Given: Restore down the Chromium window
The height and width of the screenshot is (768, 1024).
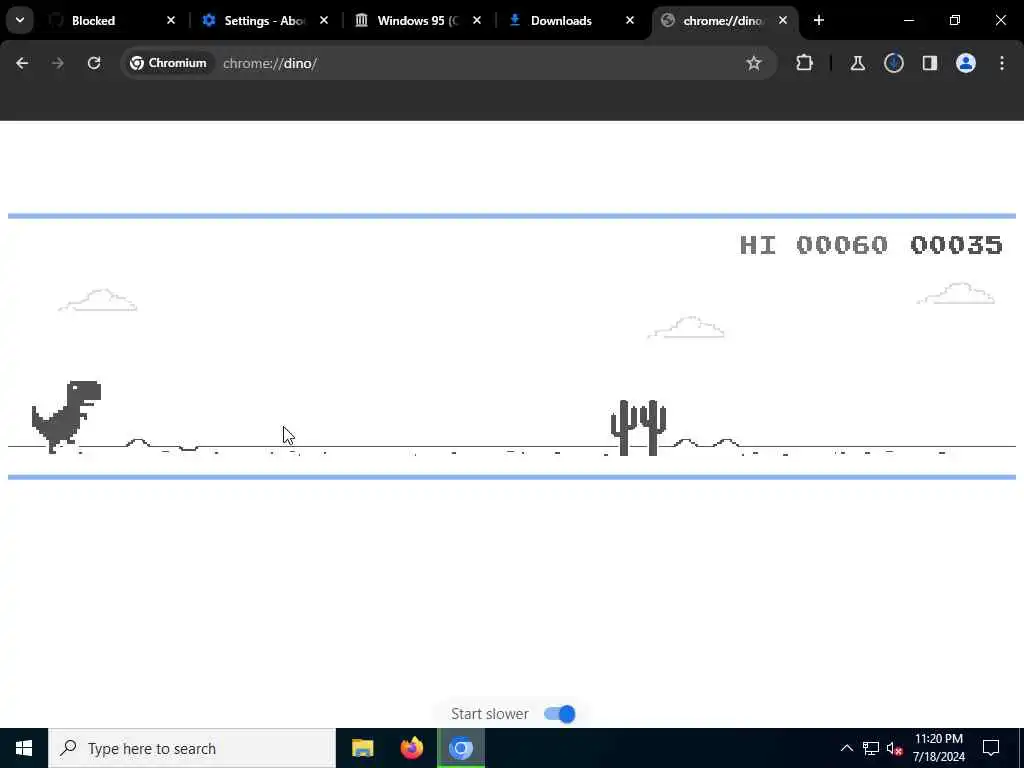Looking at the screenshot, I should 955,20.
